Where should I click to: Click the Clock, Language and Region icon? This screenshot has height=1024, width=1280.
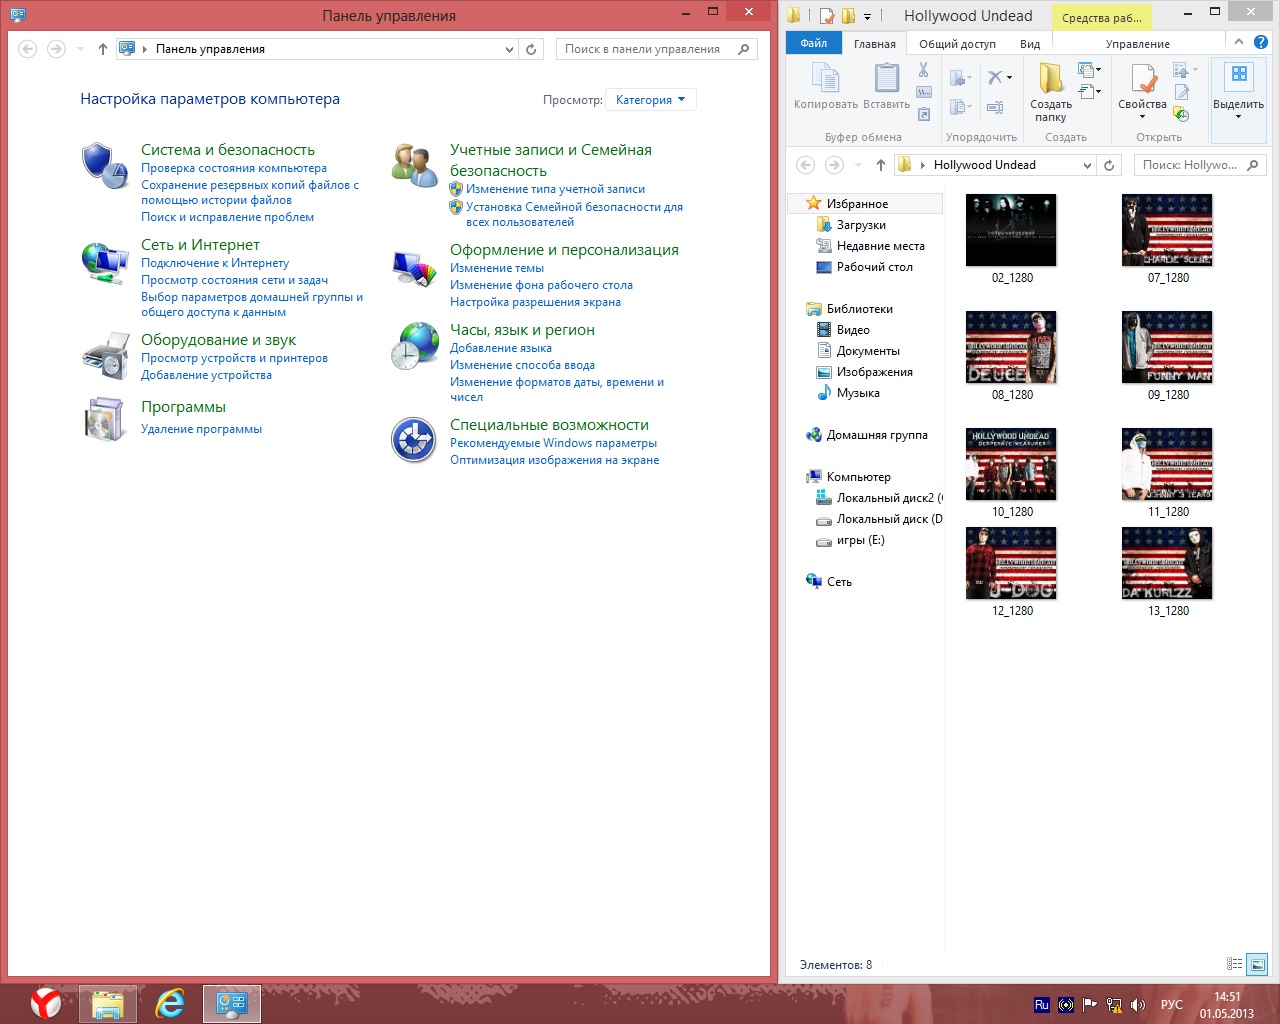coord(415,346)
